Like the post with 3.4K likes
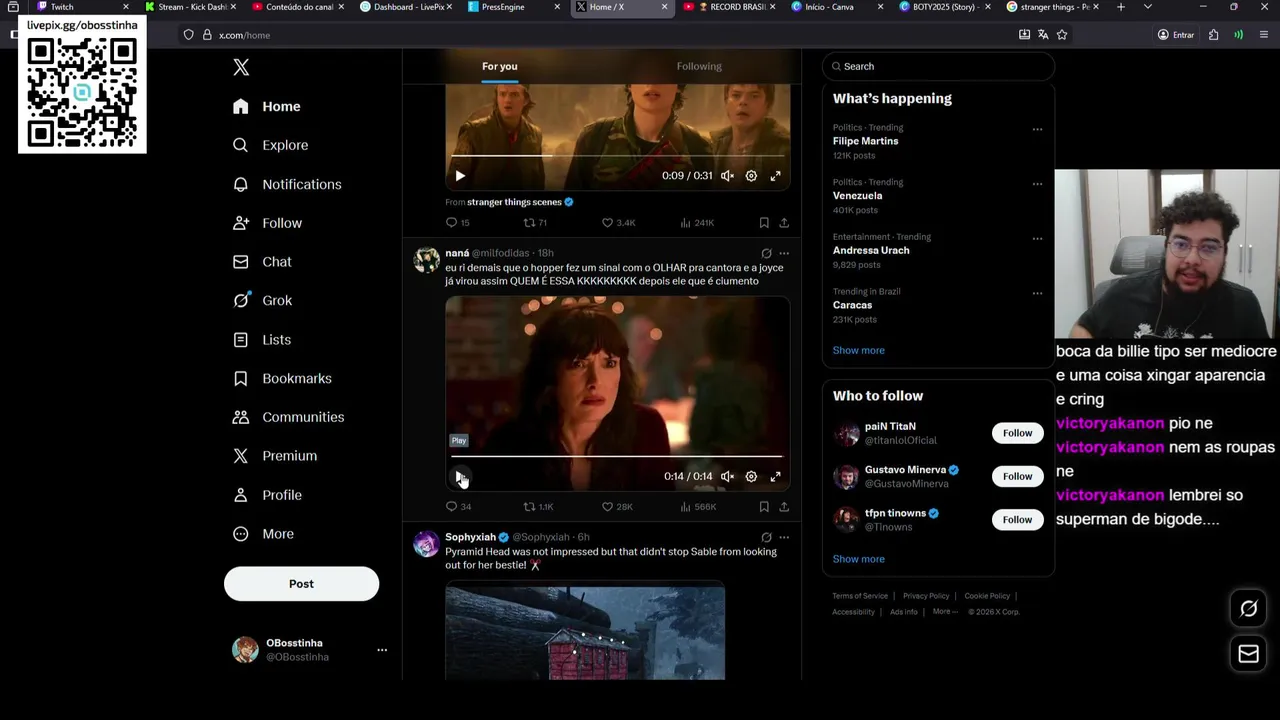The image size is (1280, 720). (618, 223)
